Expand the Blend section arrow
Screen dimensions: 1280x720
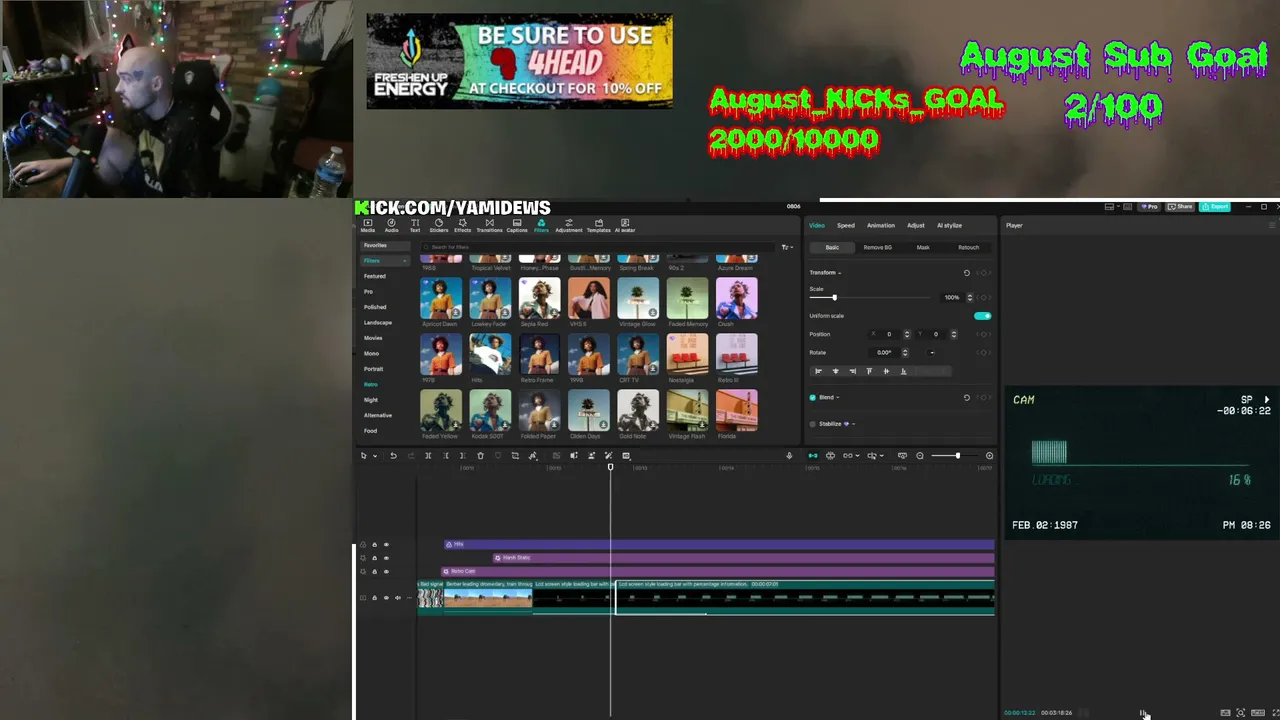837,398
